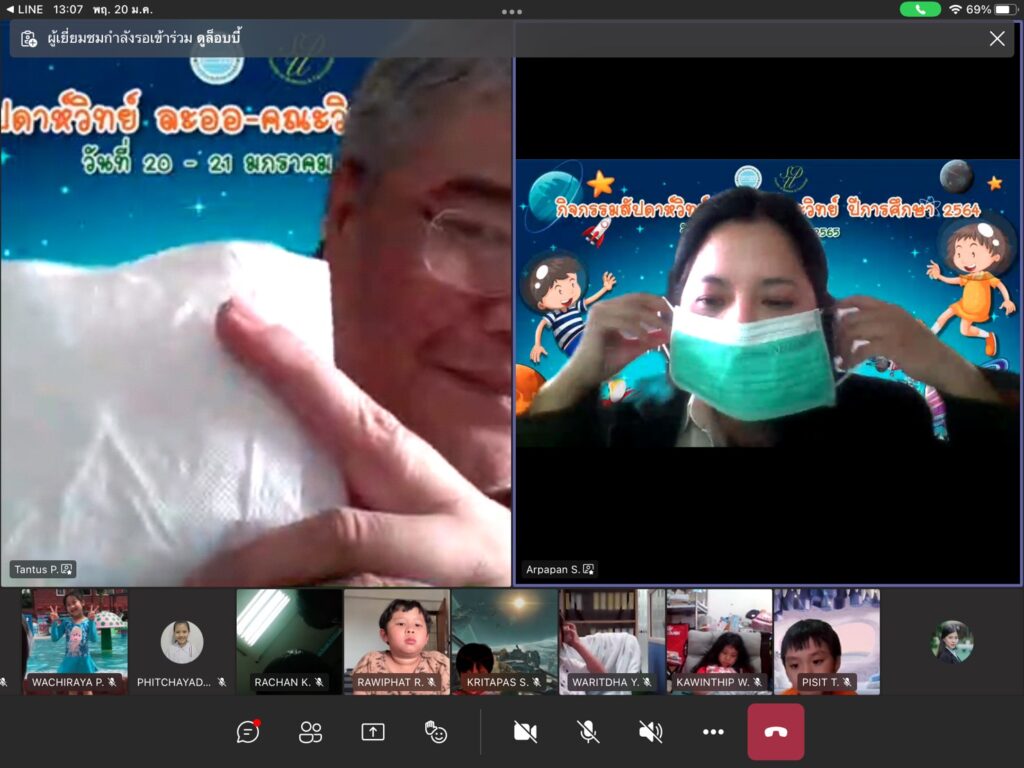This screenshot has height=768, width=1024.
Task: Open raise hand and reactions
Action: pos(436,732)
